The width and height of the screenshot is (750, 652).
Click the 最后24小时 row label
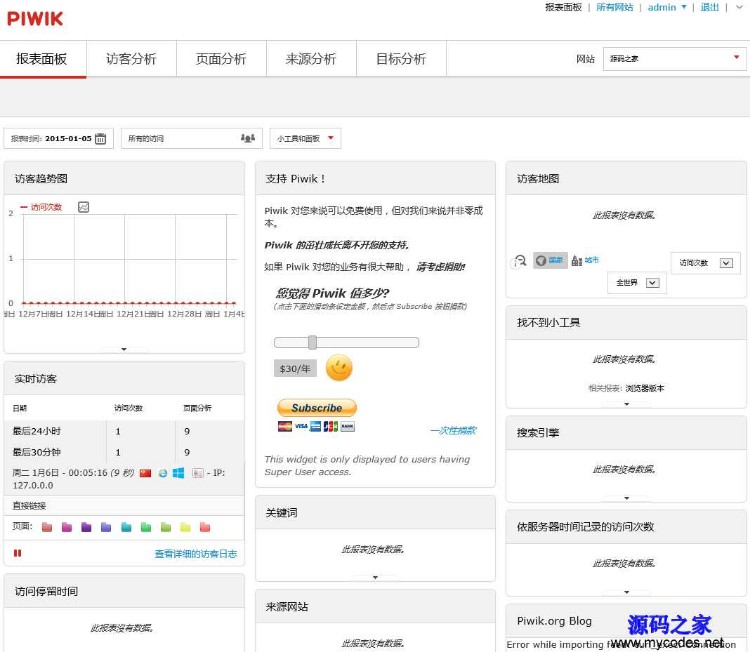point(37,431)
